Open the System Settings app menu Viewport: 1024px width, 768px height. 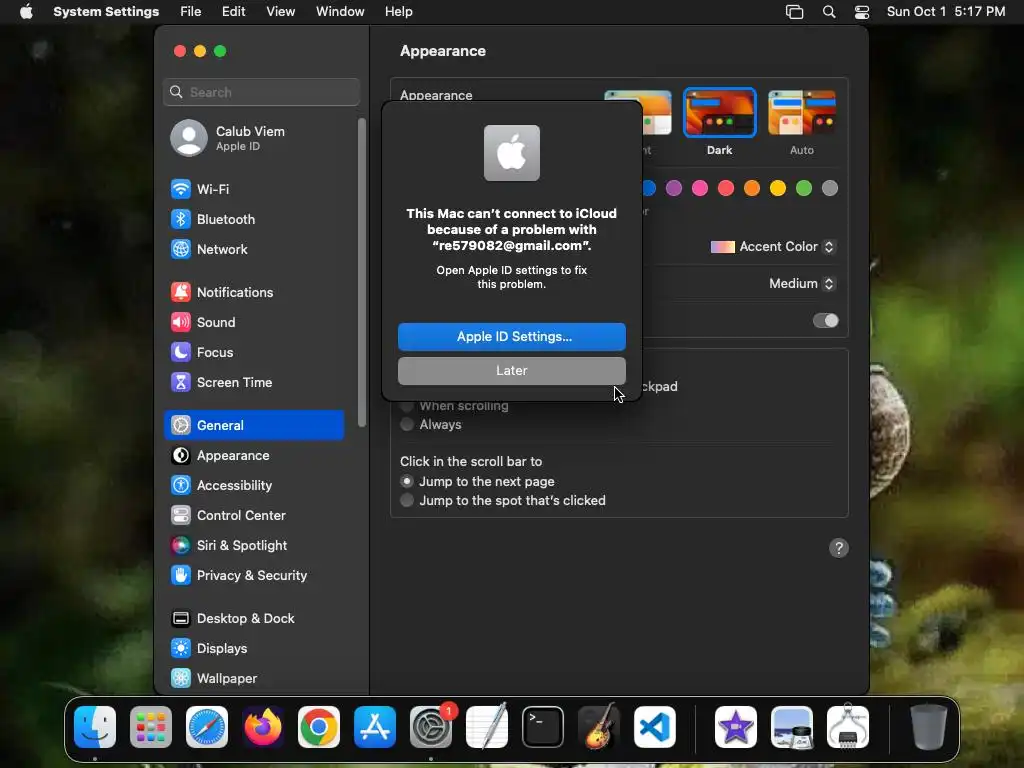pos(106,12)
